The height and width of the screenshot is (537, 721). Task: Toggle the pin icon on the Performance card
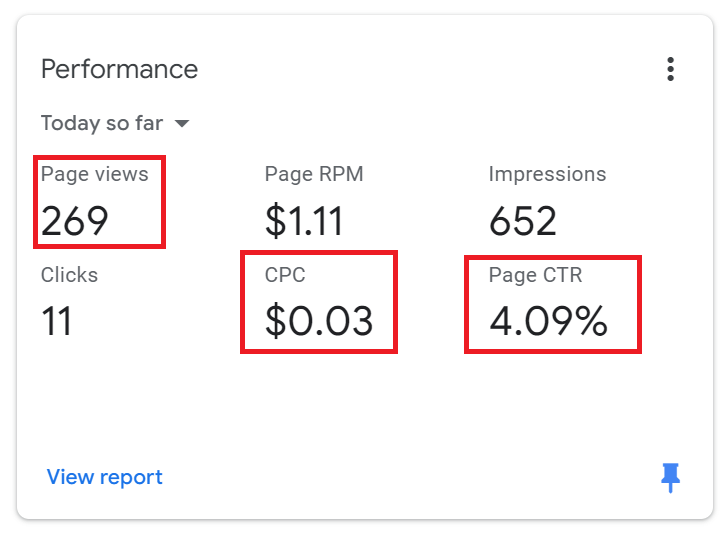point(670,478)
